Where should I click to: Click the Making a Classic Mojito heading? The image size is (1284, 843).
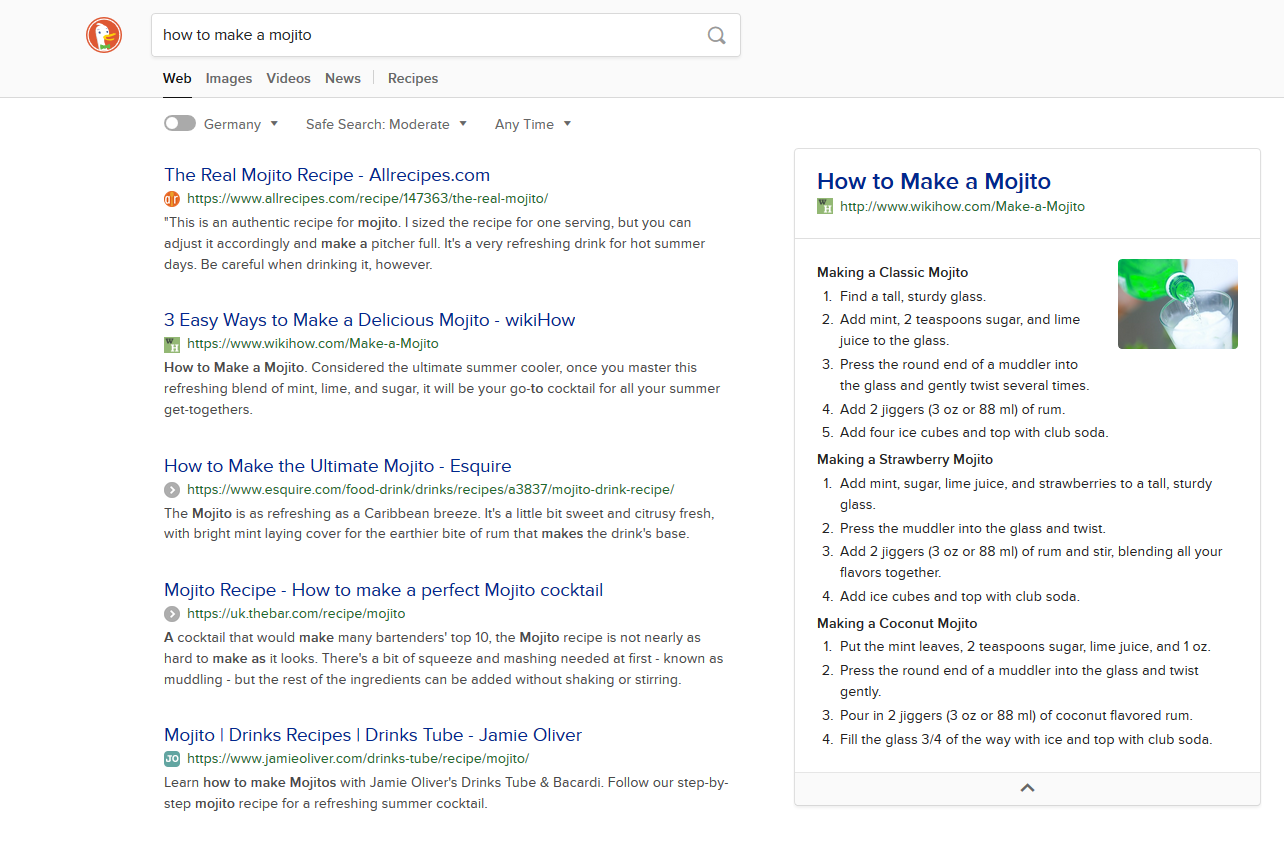pos(892,272)
